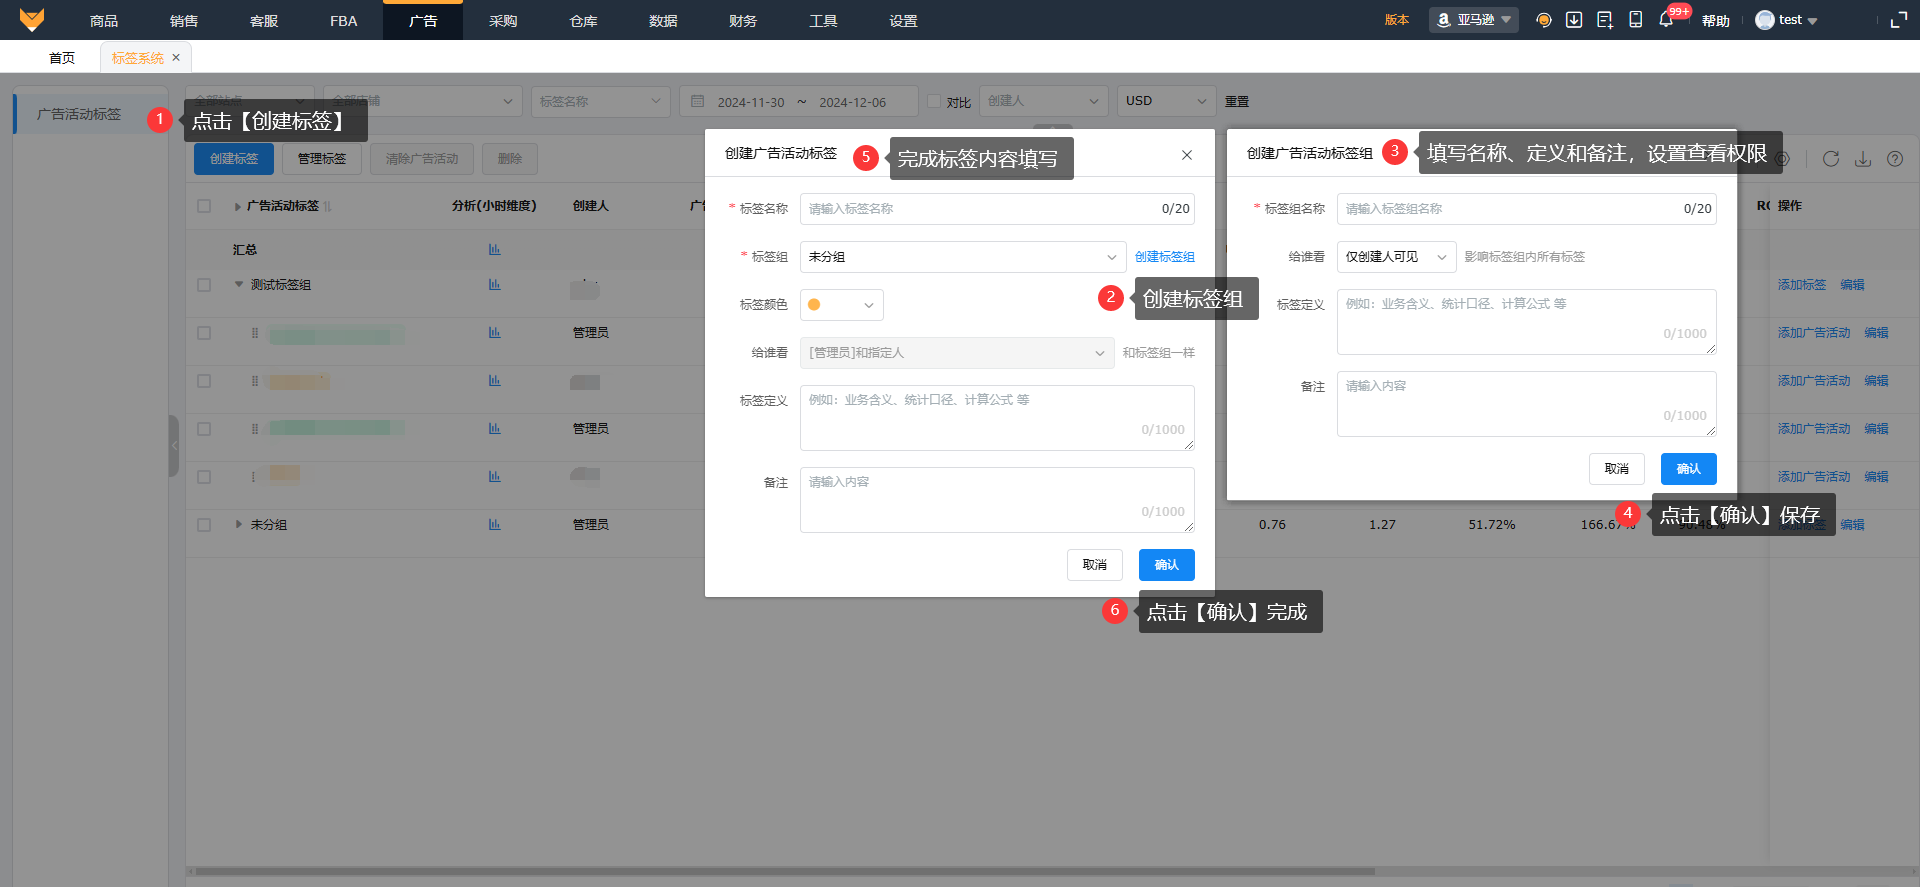Confirm the 创建广告活动标签 dialog
Screen dimensions: 1920x887
tap(1167, 565)
